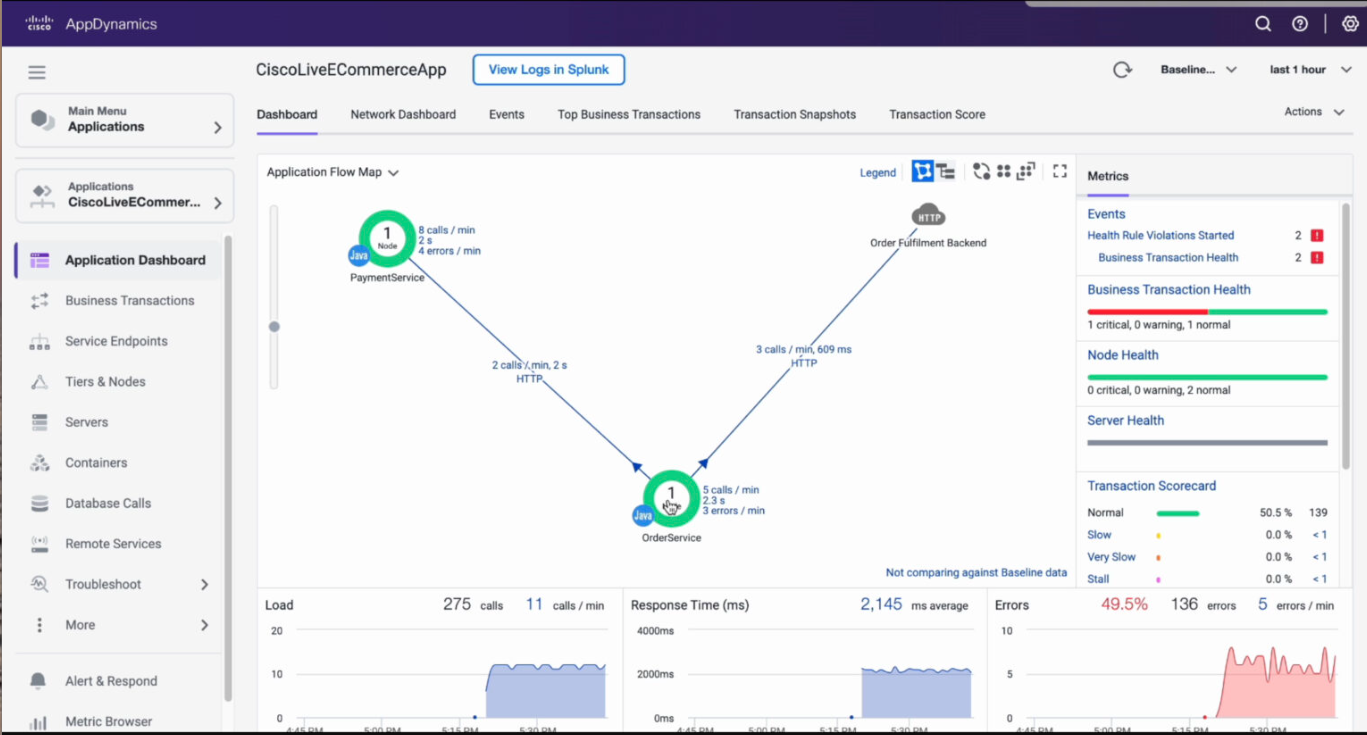Click the fit-to-view layout icon

tap(1025, 172)
